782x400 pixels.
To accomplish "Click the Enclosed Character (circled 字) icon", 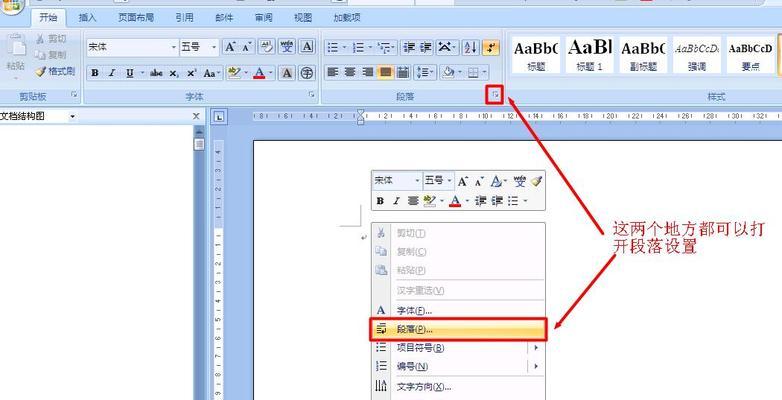I will (307, 73).
